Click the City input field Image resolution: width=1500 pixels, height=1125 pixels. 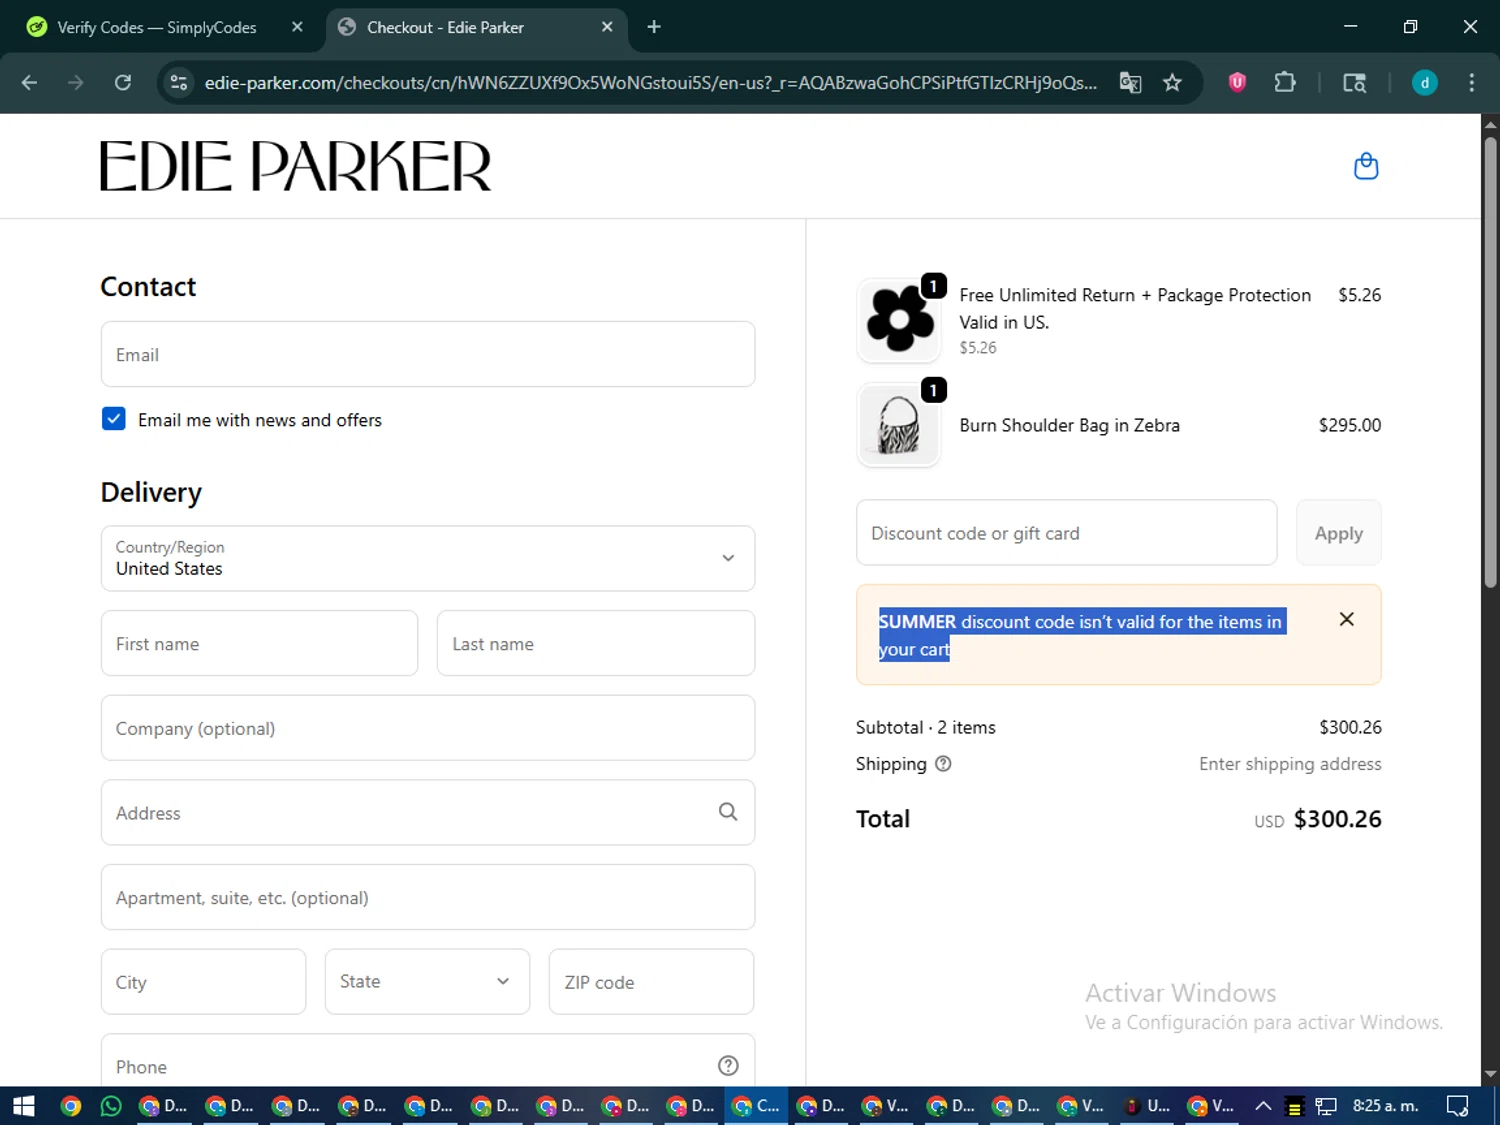pos(203,981)
